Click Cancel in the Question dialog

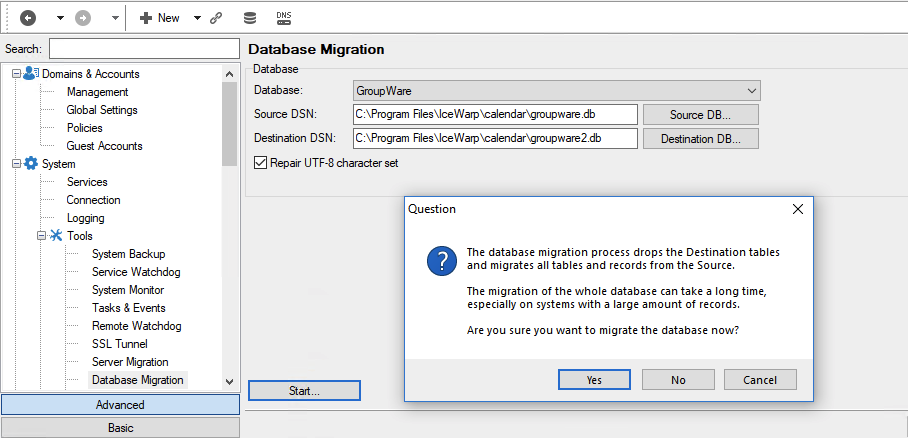click(x=760, y=379)
